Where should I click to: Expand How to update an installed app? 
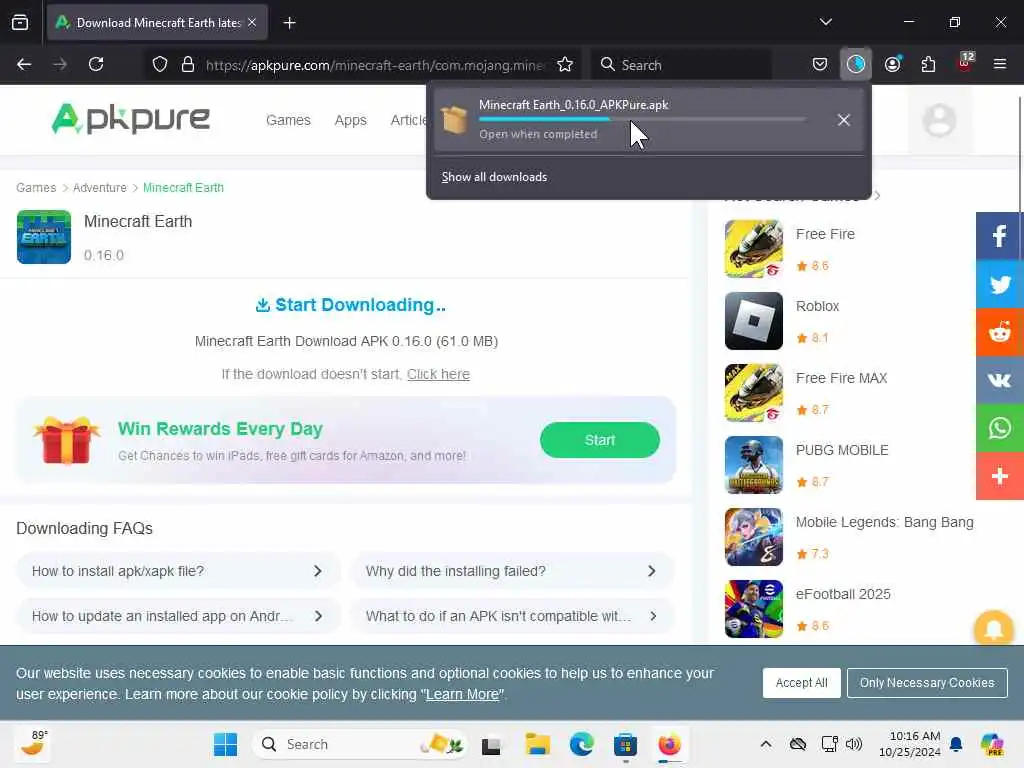pos(178,616)
